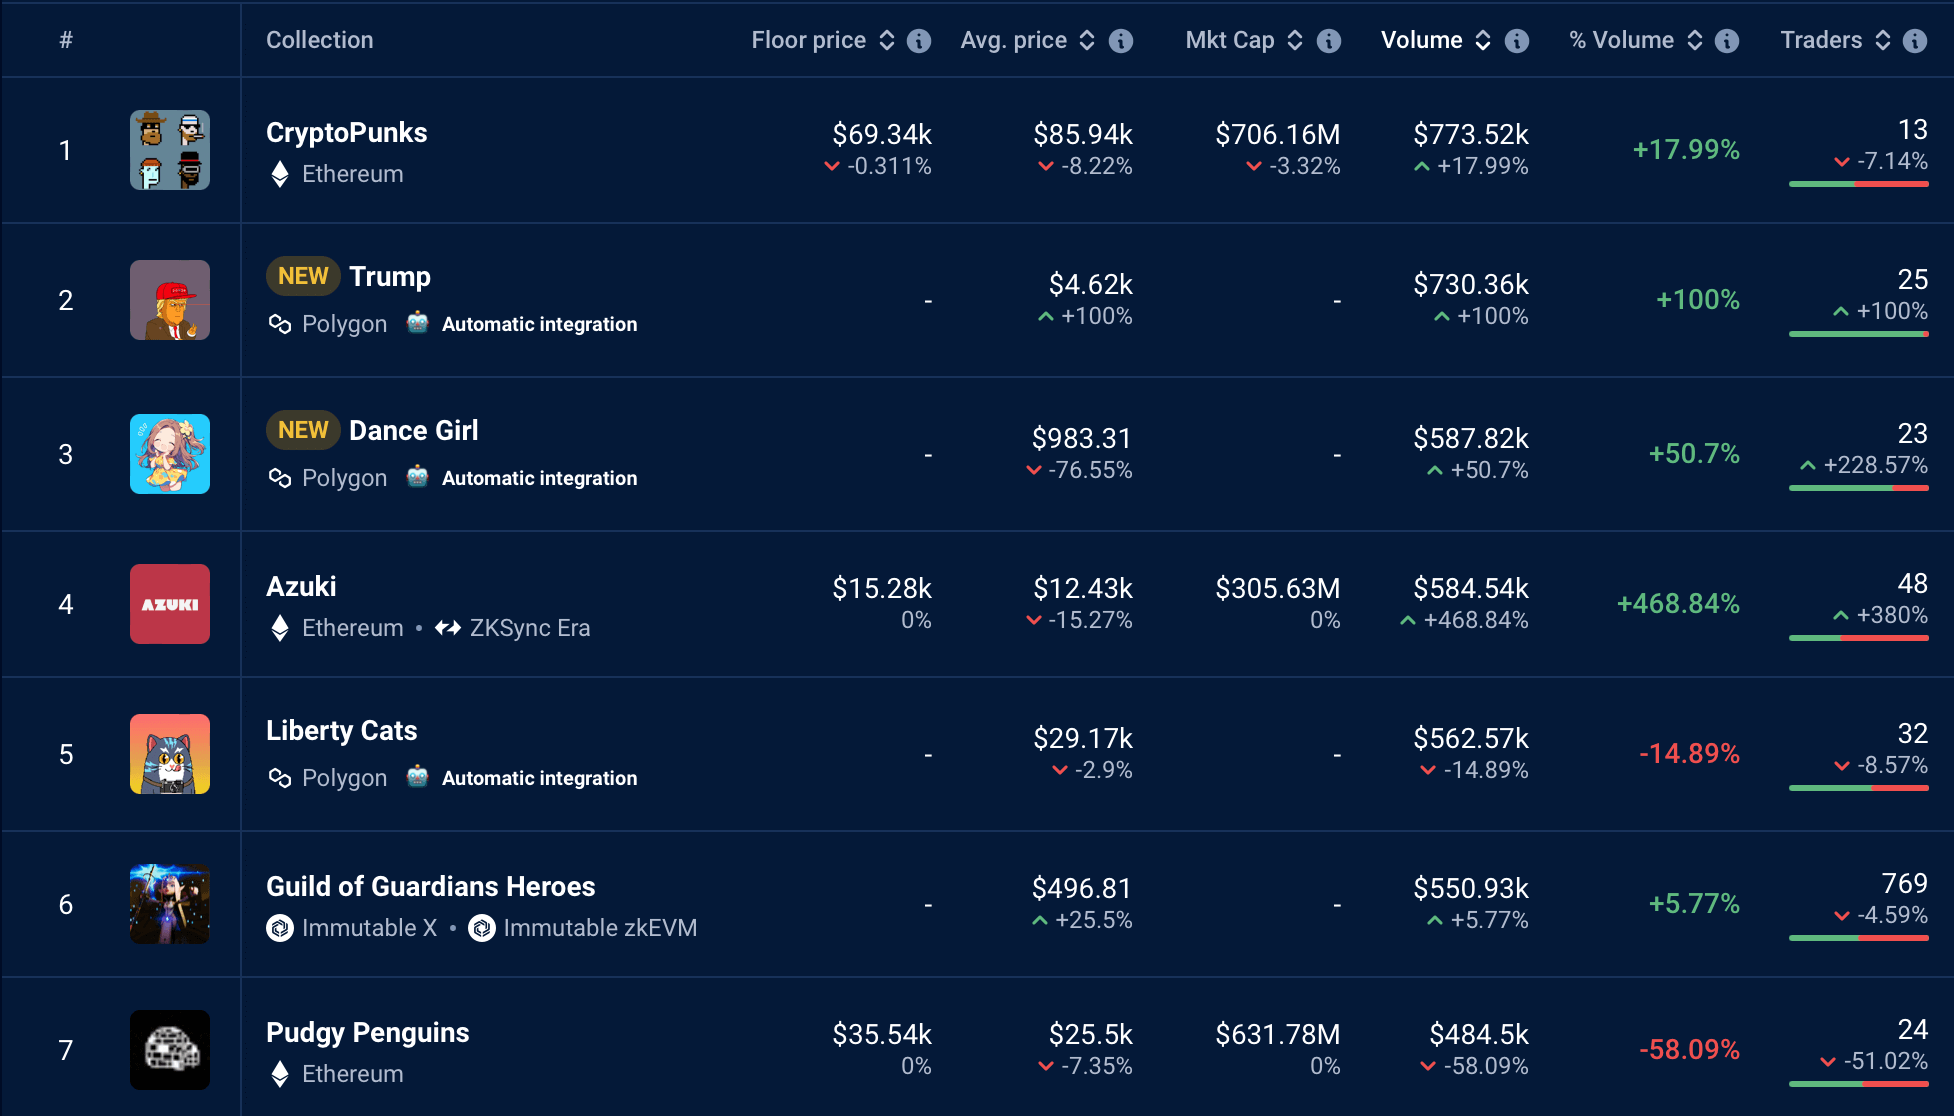Viewport: 1954px width, 1116px height.
Task: Open Guild of Guardians Heroes thumbnail
Action: click(170, 904)
